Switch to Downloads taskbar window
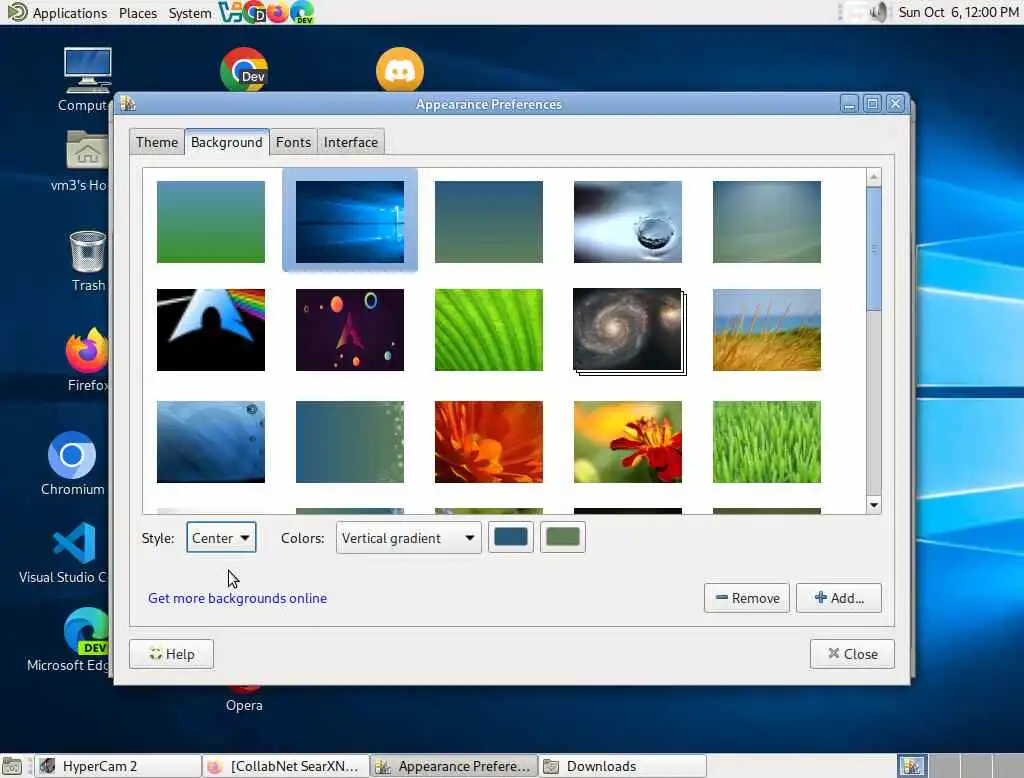 (x=622, y=766)
